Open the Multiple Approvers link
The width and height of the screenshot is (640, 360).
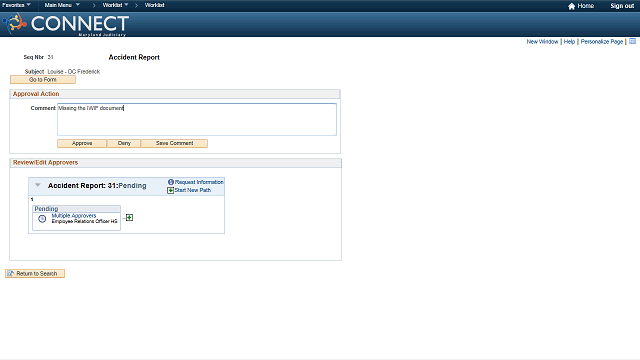pos(74,216)
